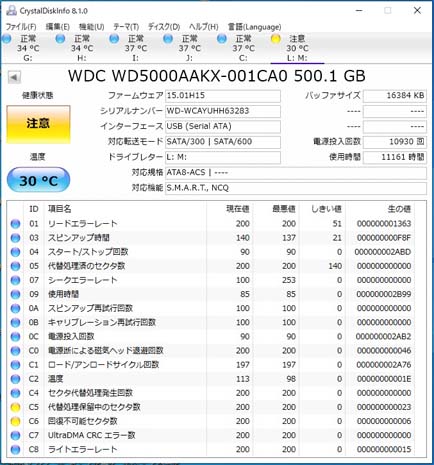
Task: Click the power-on hours field 11161 時間
Action: (x=395, y=157)
